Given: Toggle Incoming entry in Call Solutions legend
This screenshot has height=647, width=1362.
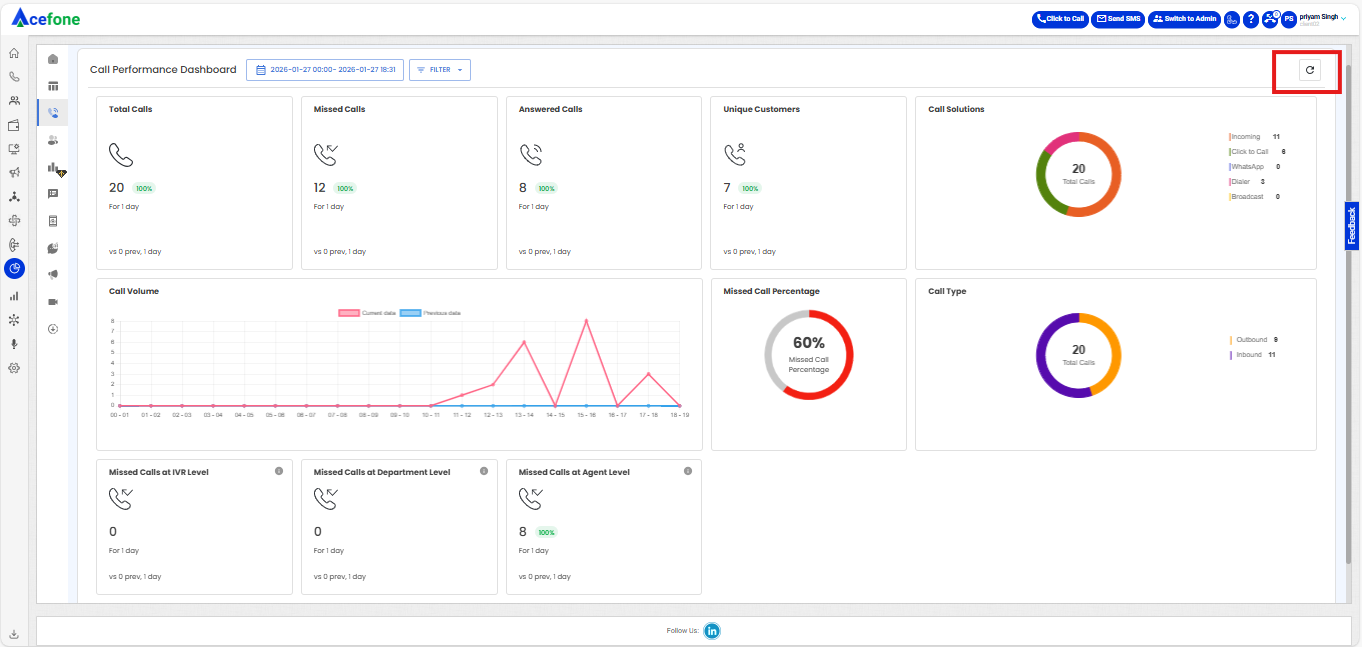Looking at the screenshot, I should click(1245, 136).
